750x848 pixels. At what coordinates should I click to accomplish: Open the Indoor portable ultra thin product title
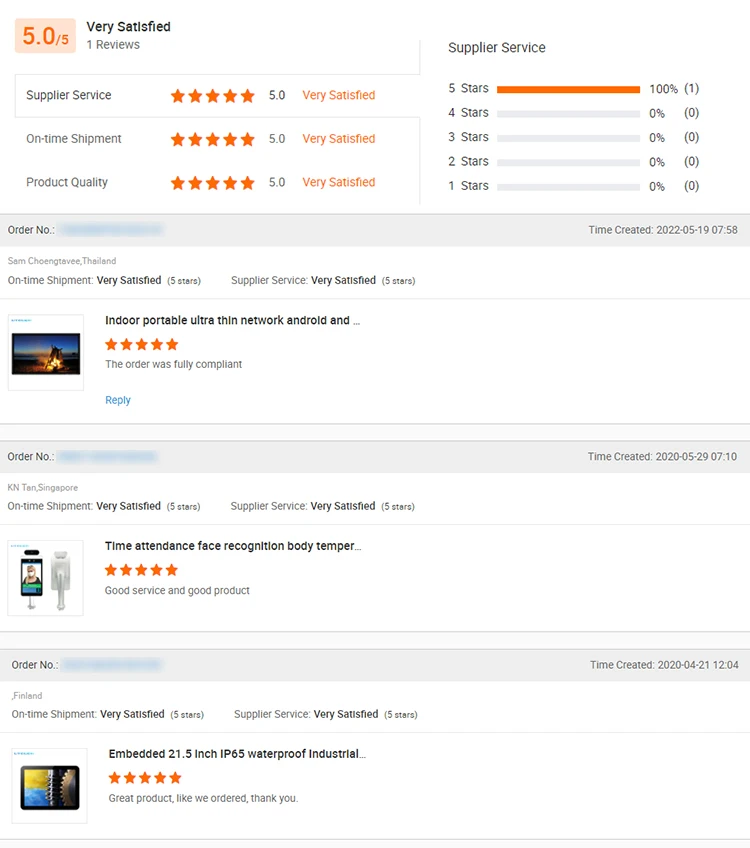click(x=232, y=321)
